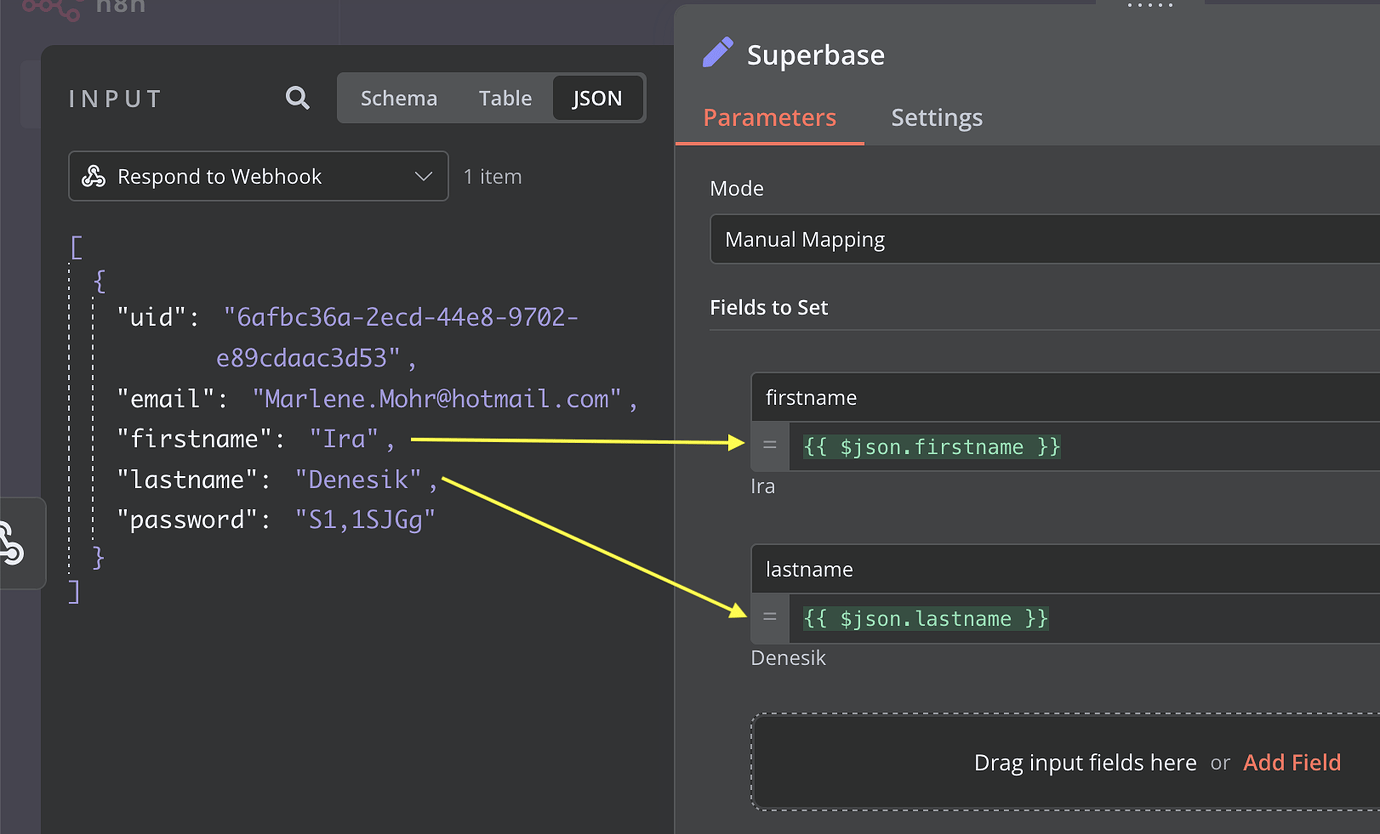Toggle firstname equals expression mode
The height and width of the screenshot is (834, 1380).
pyautogui.click(x=769, y=446)
